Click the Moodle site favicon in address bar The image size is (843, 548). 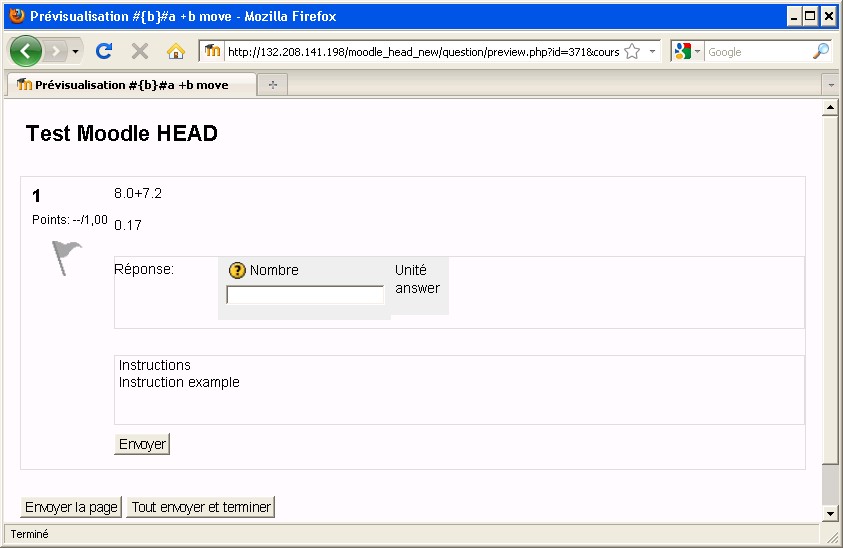212,51
